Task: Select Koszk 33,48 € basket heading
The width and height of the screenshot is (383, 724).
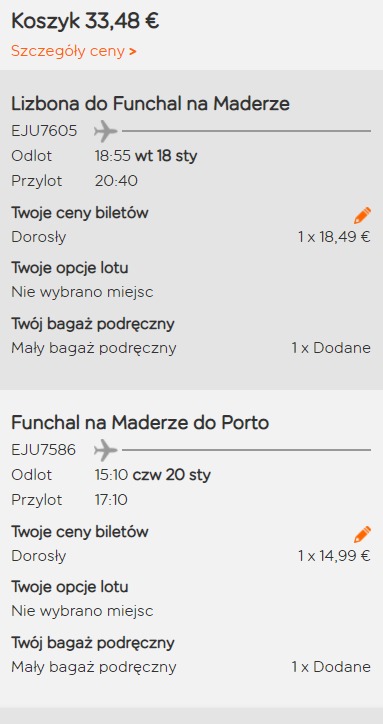Action: pyautogui.click(x=85, y=21)
